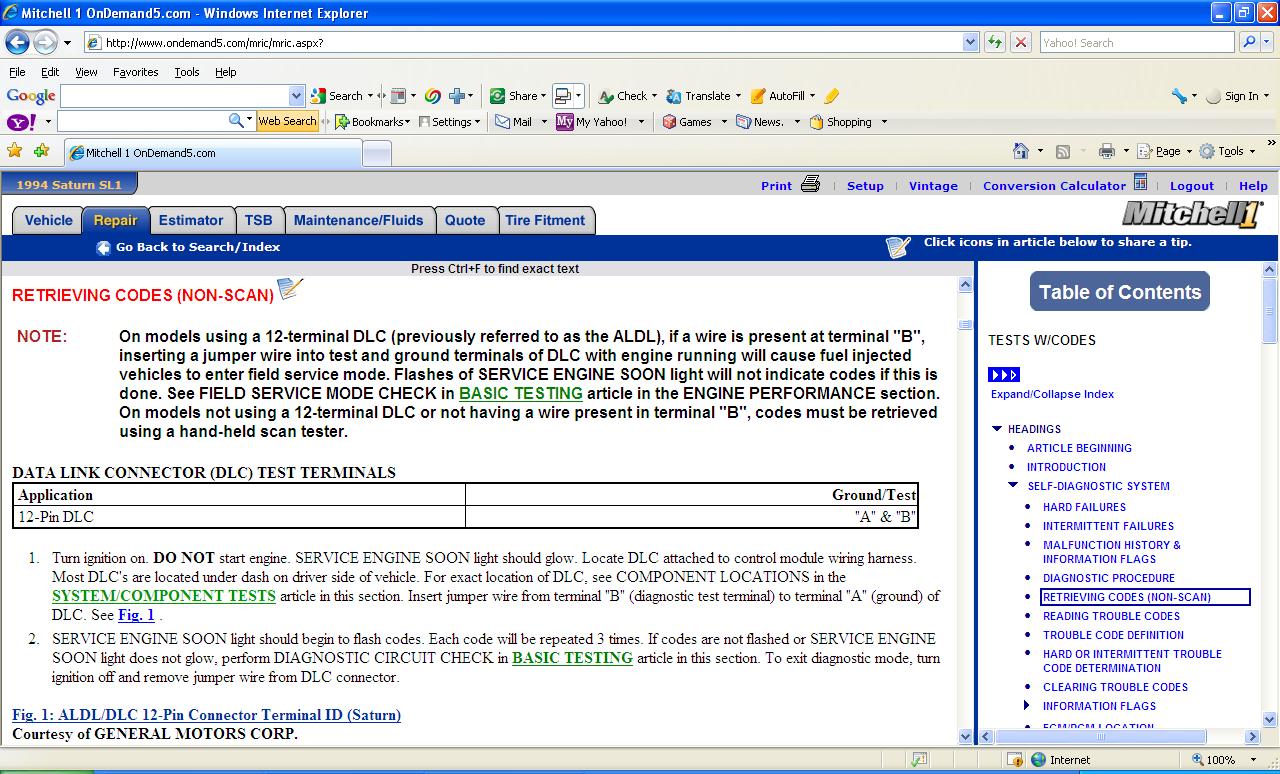This screenshot has width=1280, height=774.
Task: Open Yahoo Games toolbar button
Action: pos(687,122)
